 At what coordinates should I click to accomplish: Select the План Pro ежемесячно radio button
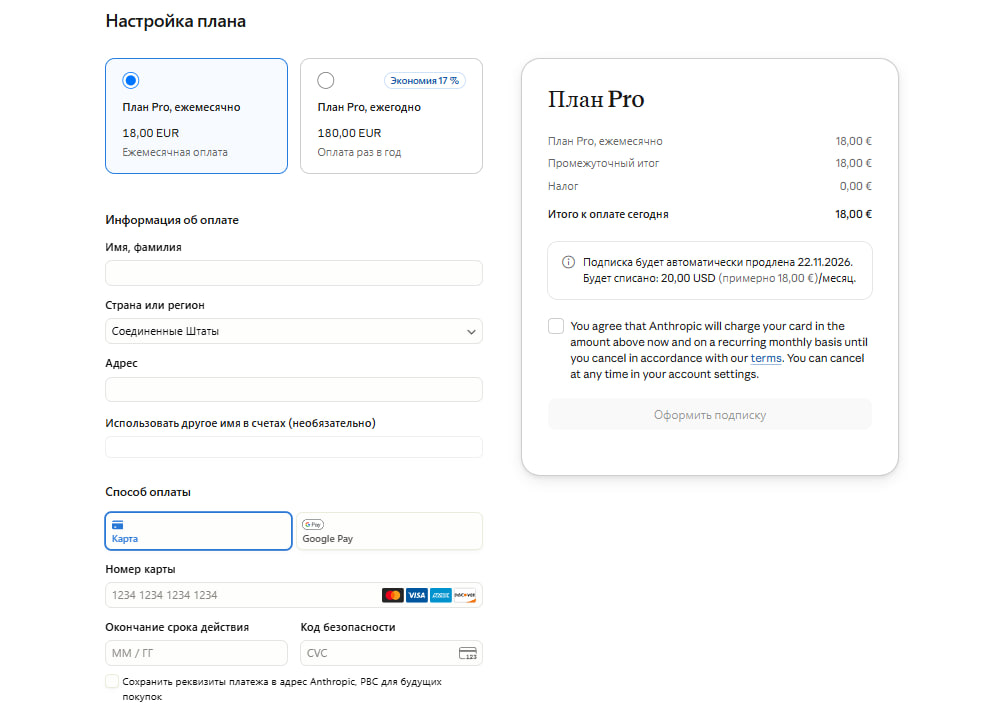131,80
